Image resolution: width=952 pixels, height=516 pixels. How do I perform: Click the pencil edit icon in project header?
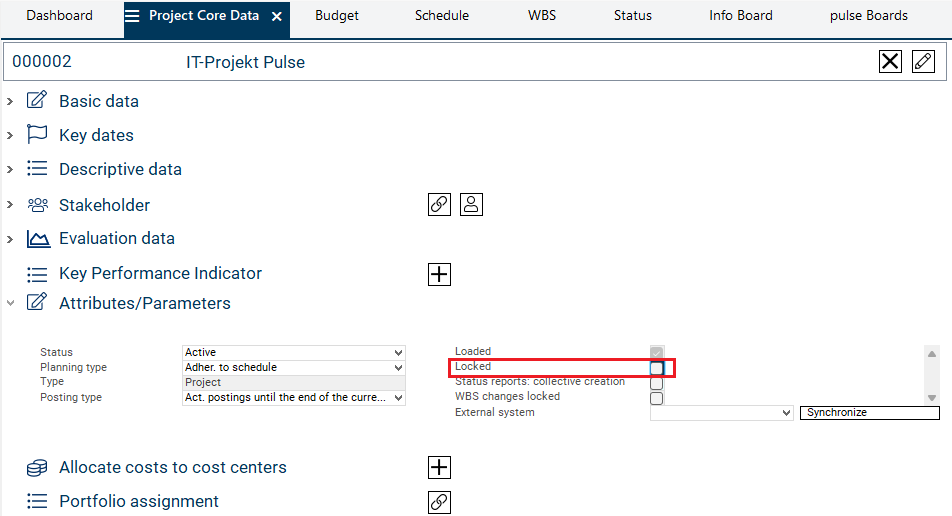point(923,62)
